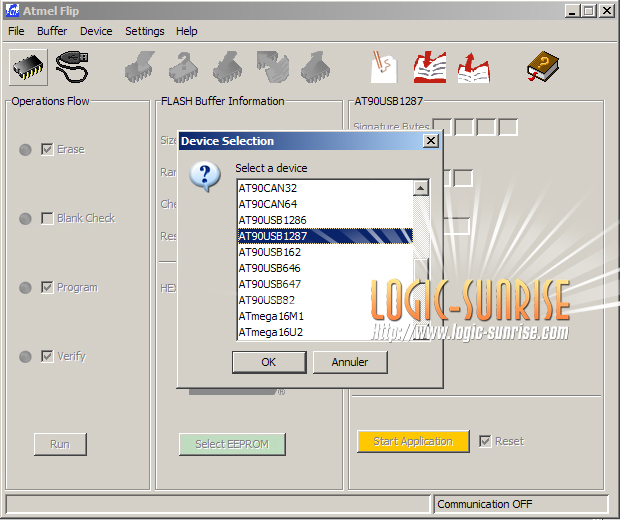The image size is (620, 520).
Task: Click the Atmel Flip title bar app icon
Action: pos(12,11)
